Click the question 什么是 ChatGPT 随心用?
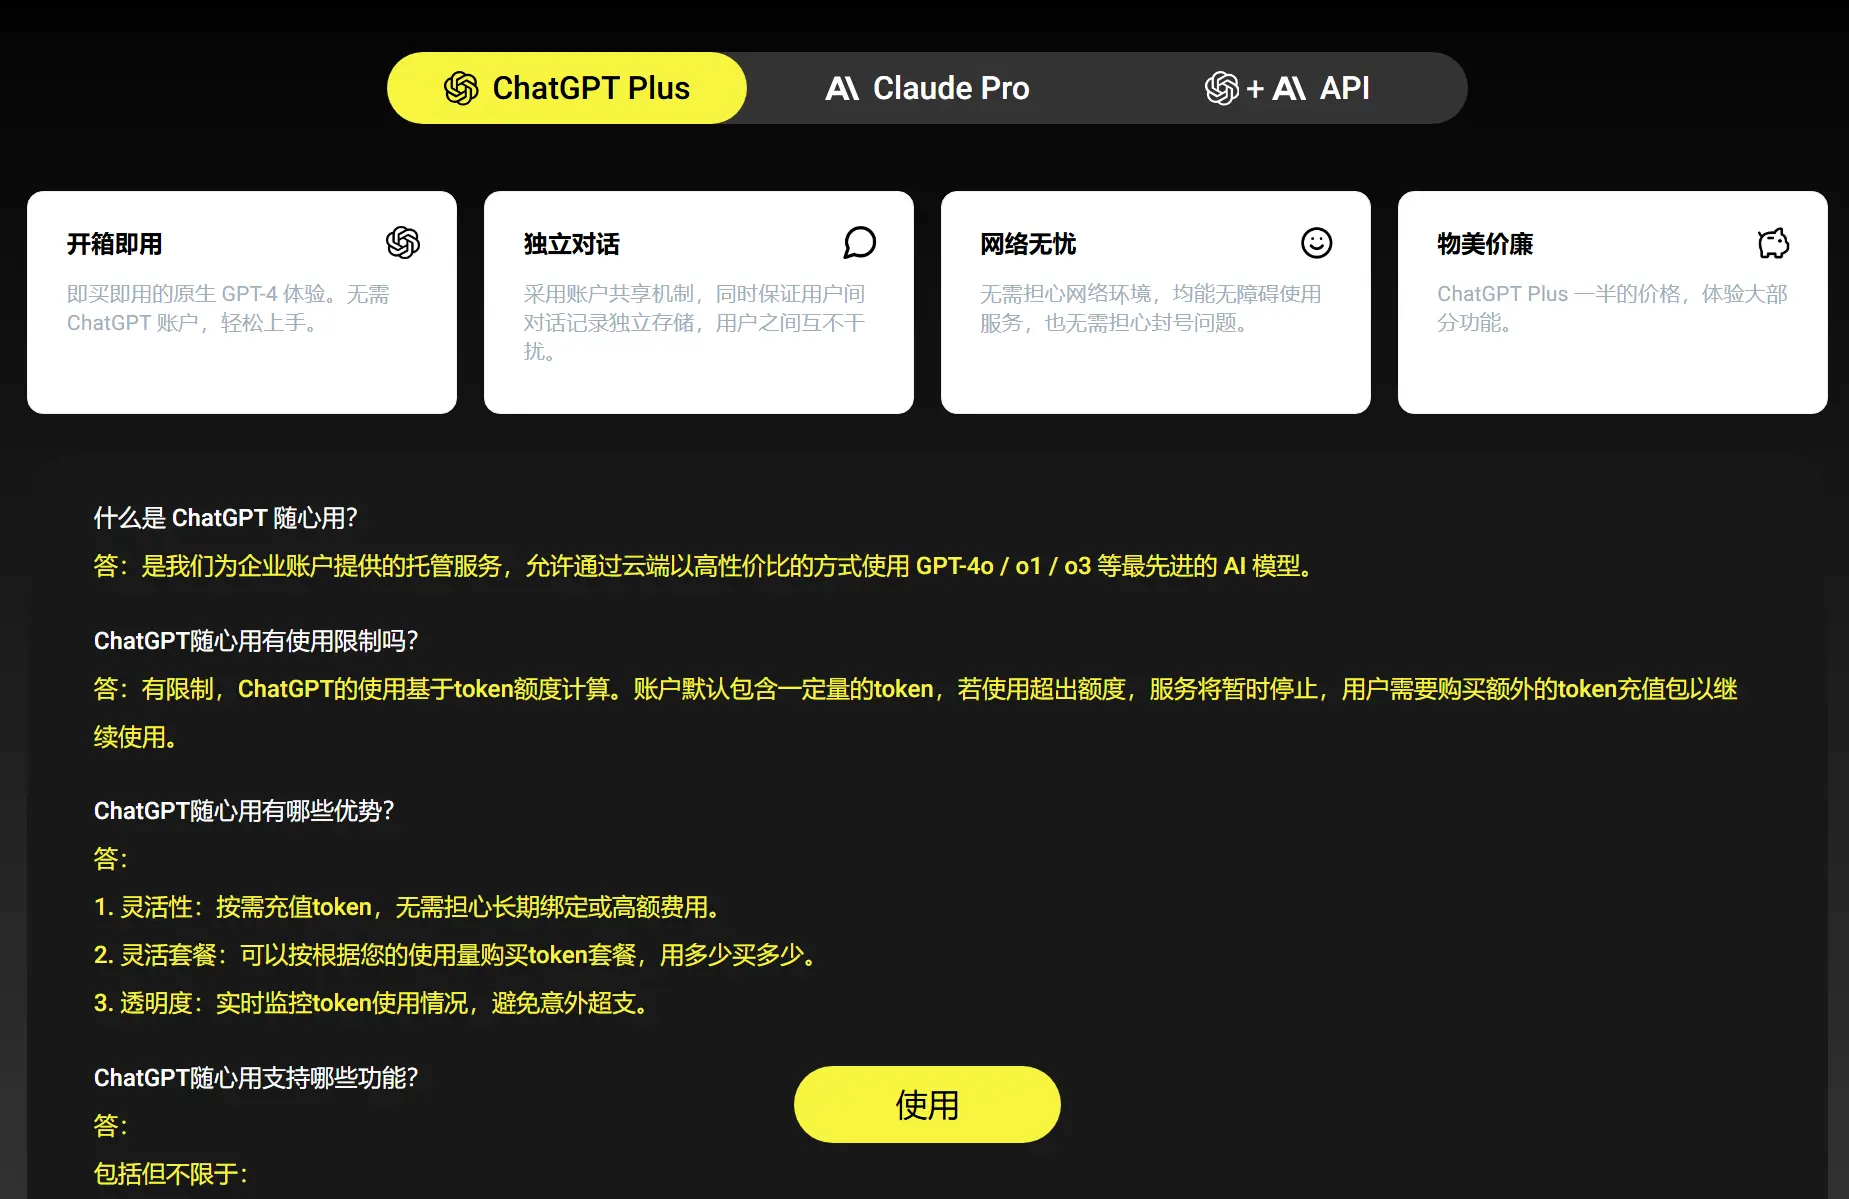This screenshot has width=1849, height=1199. 225,518
